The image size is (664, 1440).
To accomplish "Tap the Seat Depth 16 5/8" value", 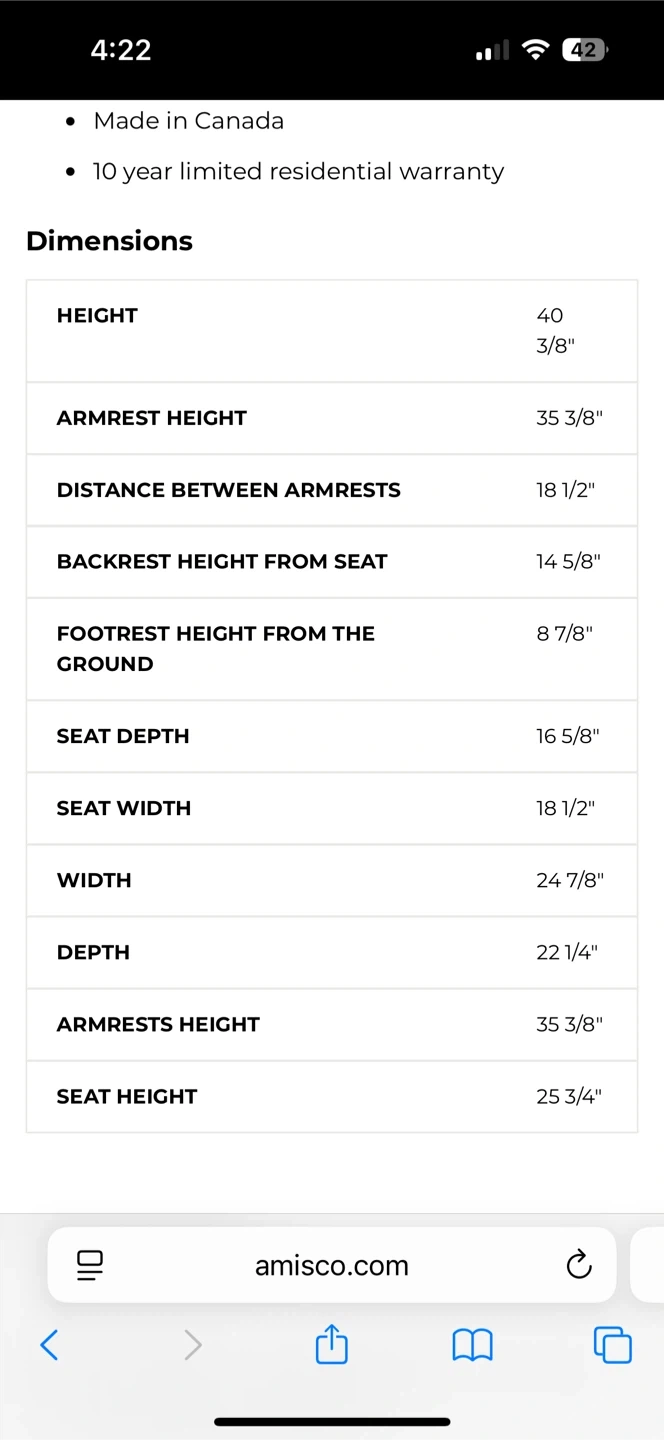I will (x=567, y=736).
